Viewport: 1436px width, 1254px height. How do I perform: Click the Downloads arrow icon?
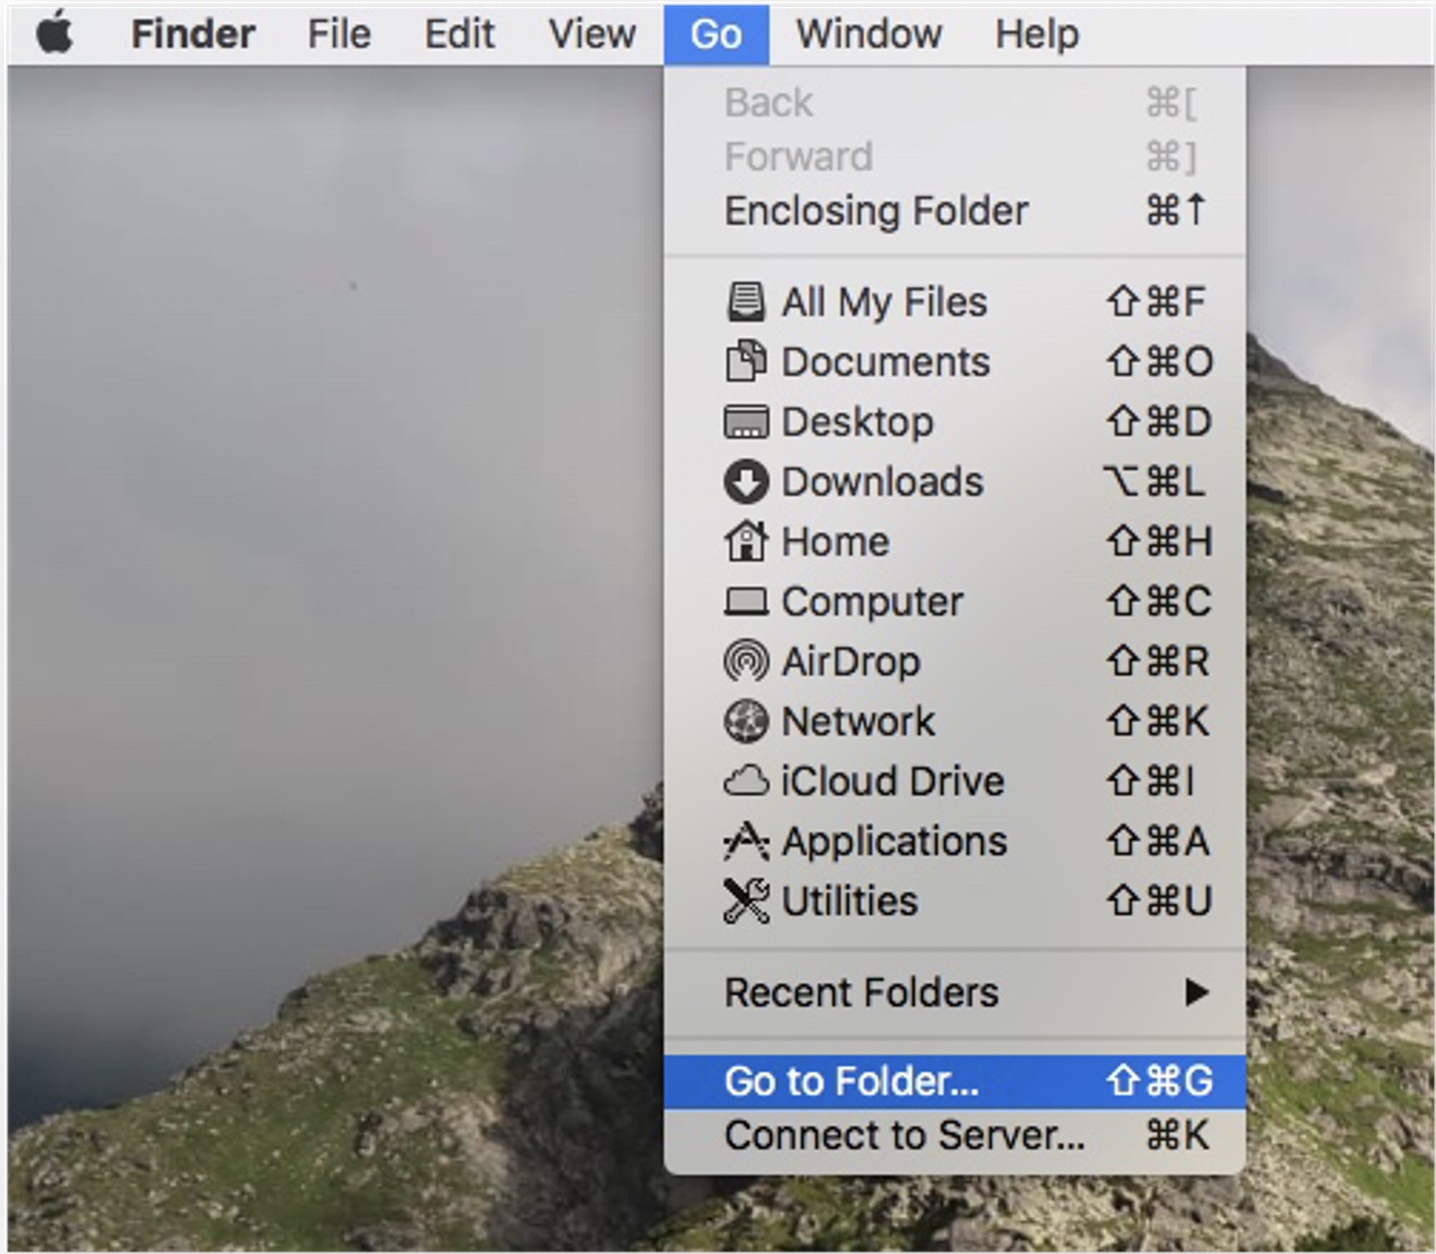tap(745, 482)
